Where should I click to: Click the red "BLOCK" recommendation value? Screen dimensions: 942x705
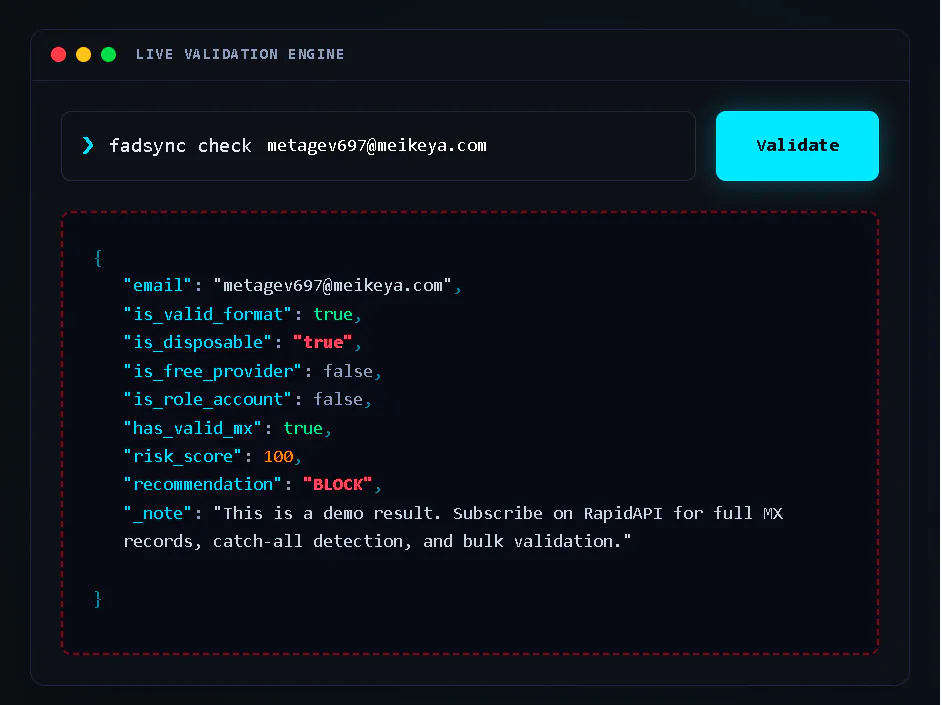pyautogui.click(x=338, y=485)
